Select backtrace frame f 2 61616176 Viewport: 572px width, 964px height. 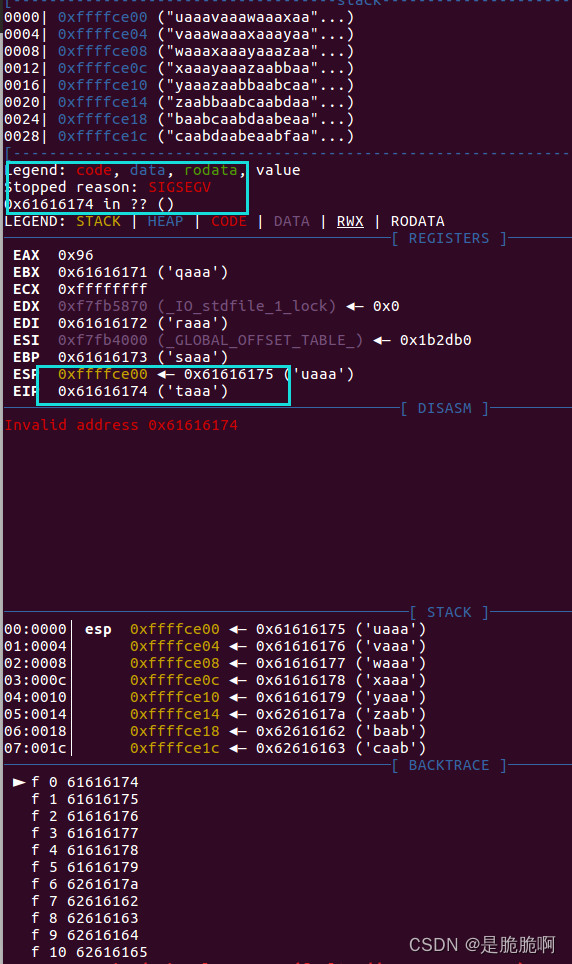coord(85,816)
